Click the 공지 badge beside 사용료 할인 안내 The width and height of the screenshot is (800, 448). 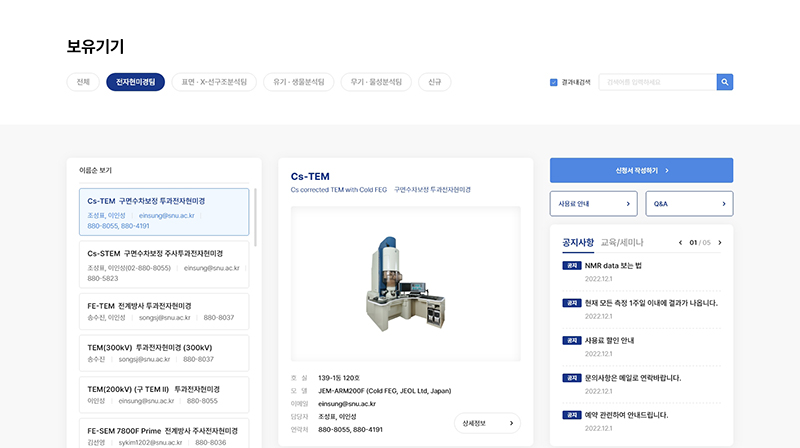[571, 340]
